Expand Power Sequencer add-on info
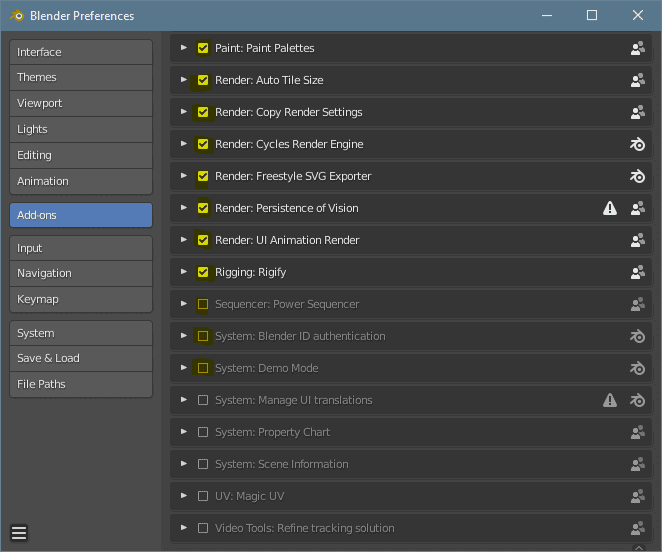 184,304
